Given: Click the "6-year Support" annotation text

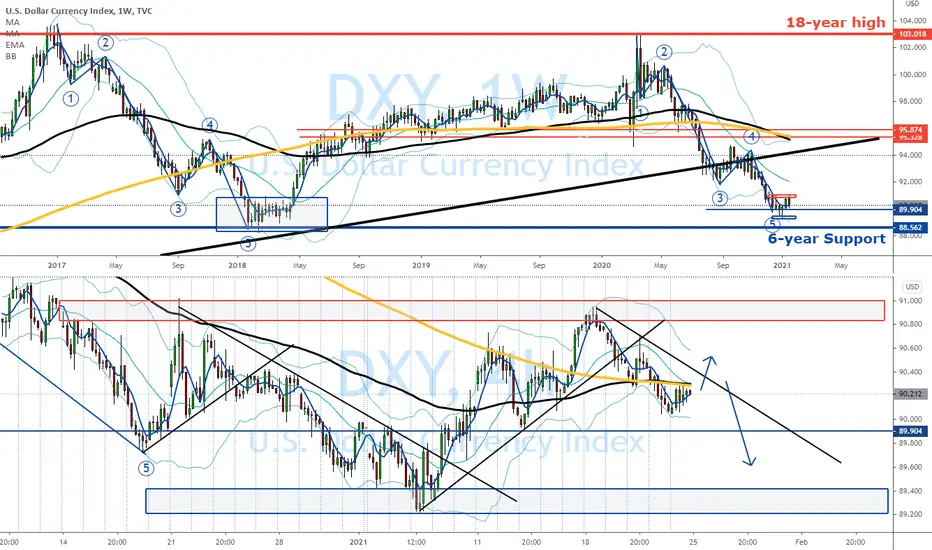Looking at the screenshot, I should click(x=826, y=238).
